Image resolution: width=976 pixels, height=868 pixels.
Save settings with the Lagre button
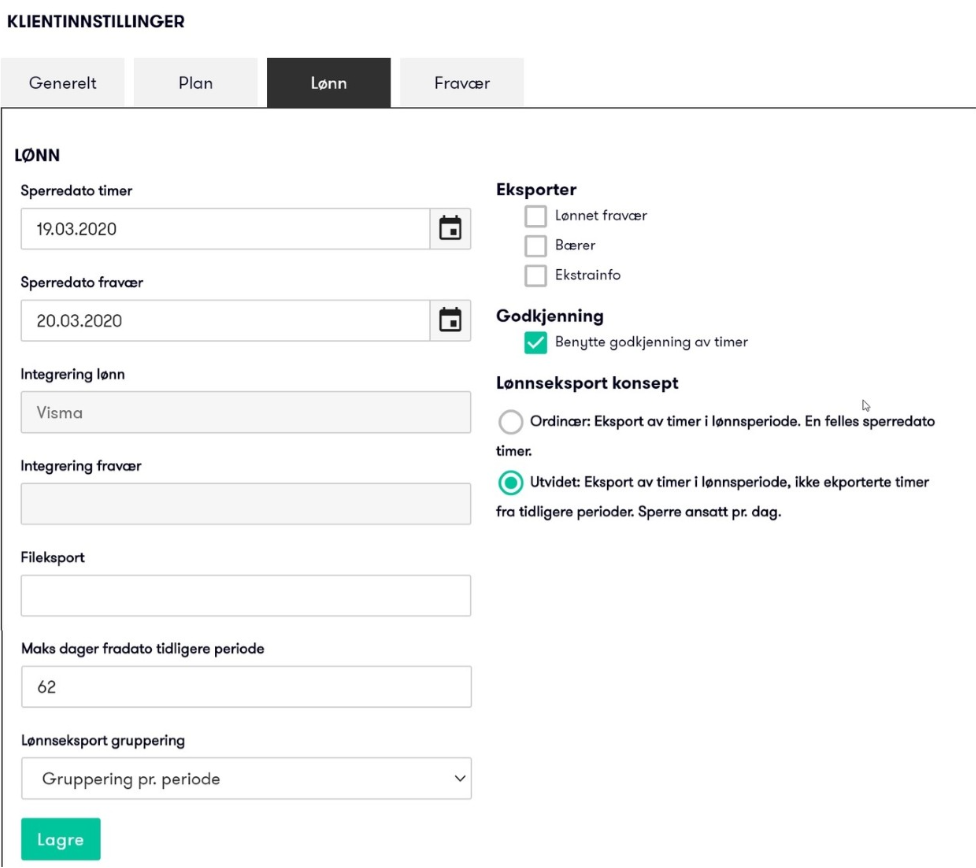tap(60, 839)
